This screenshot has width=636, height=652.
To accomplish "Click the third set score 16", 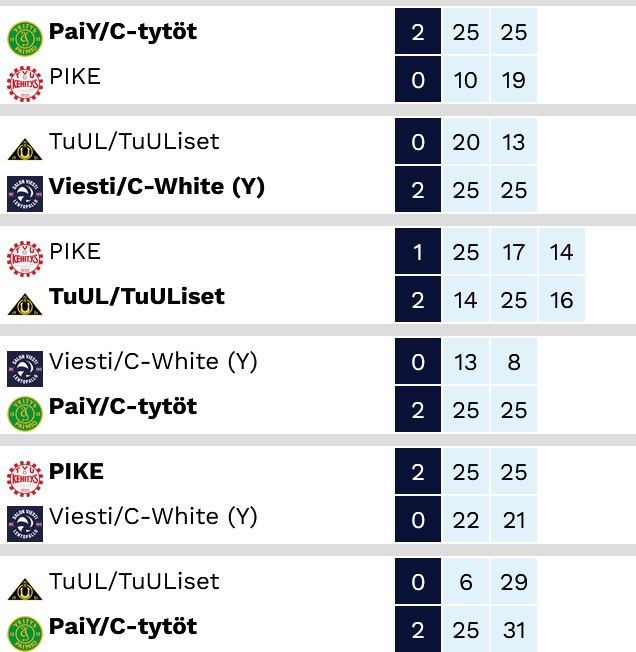I will 562,299.
